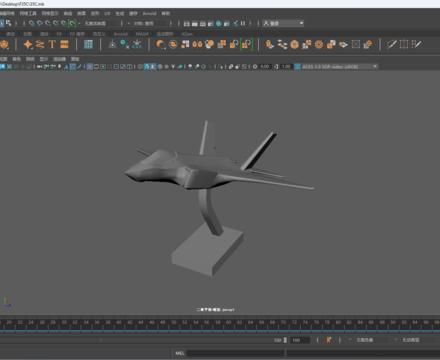
Task: Open the Hypershade round blue icon
Action: coord(218,24)
